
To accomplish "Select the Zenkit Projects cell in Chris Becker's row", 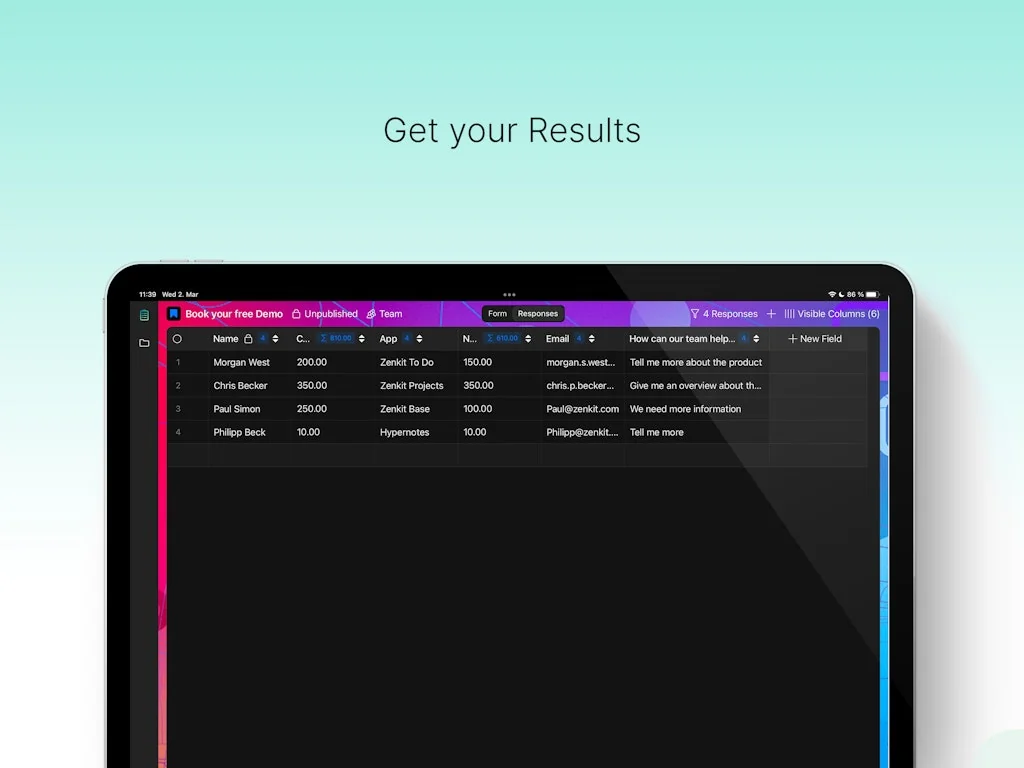I will coord(411,386).
